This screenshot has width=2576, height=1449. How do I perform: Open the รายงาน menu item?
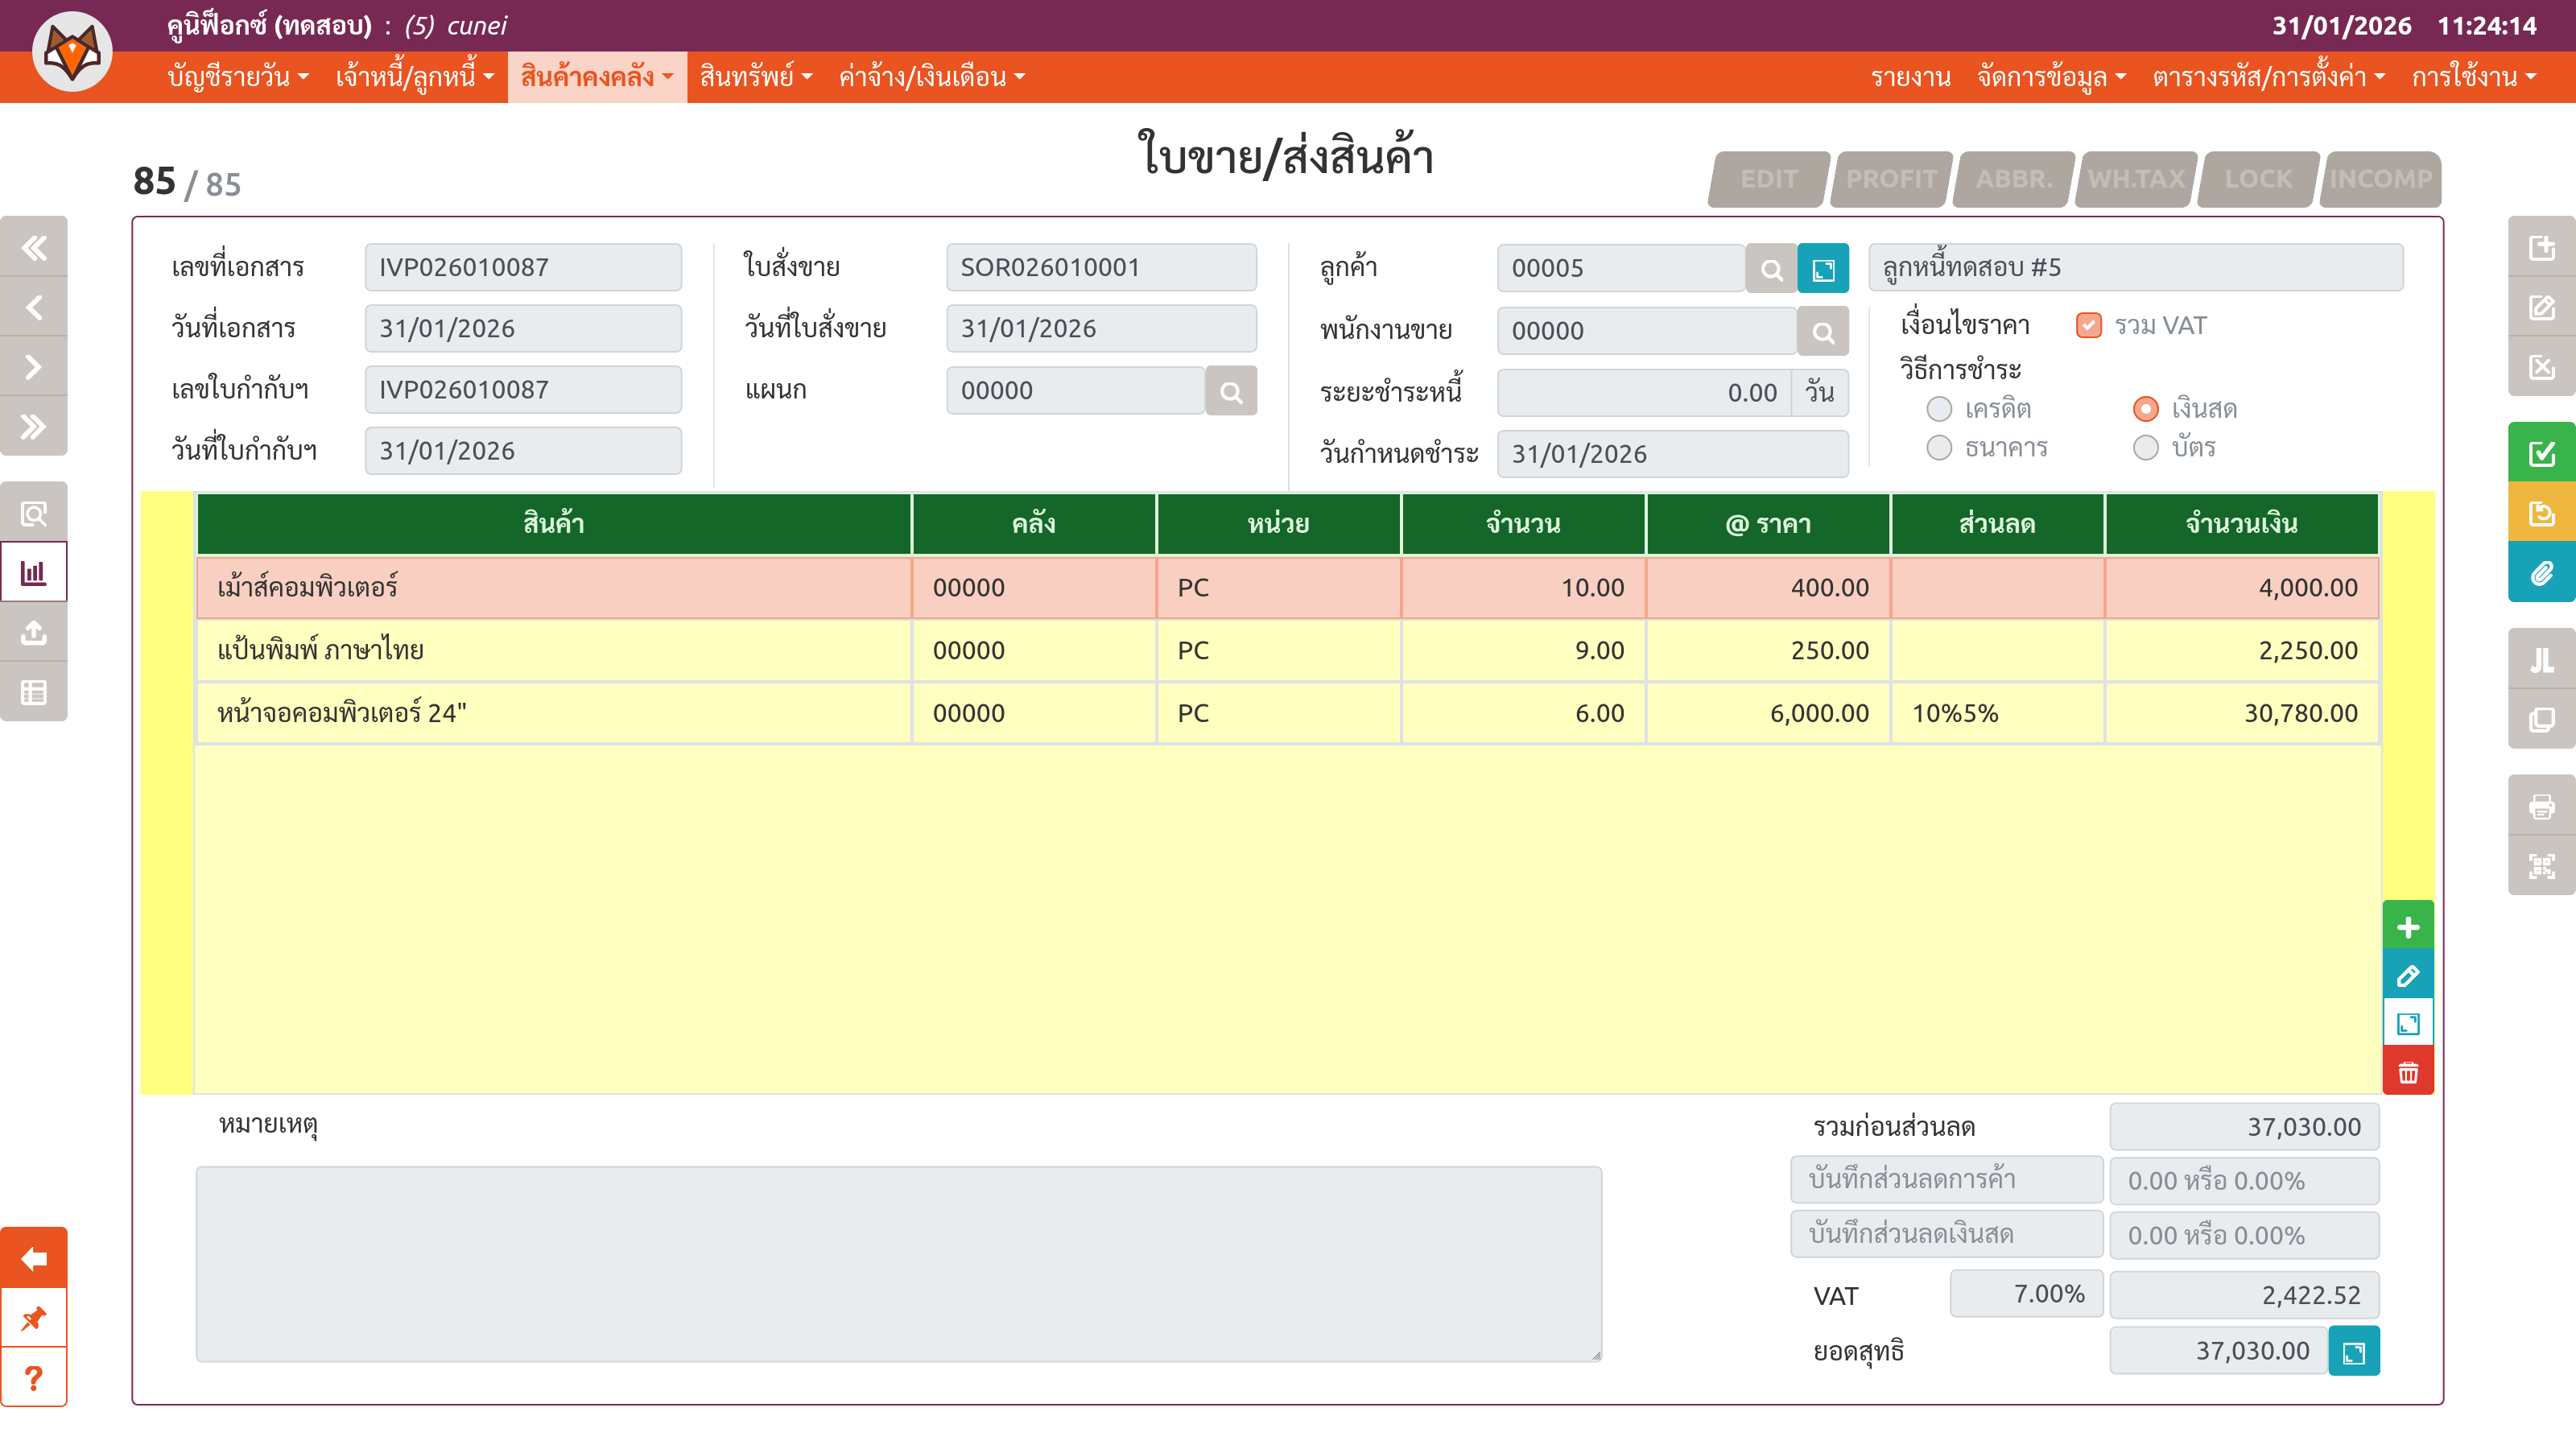(1910, 77)
